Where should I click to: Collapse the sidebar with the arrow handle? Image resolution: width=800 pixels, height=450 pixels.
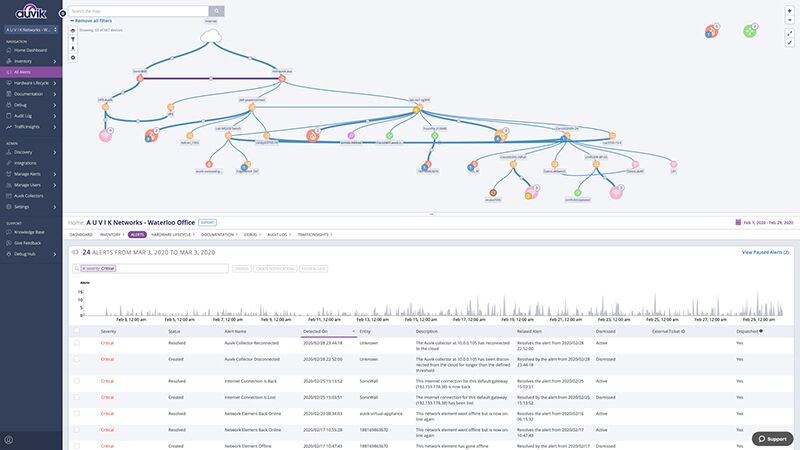click(63, 11)
